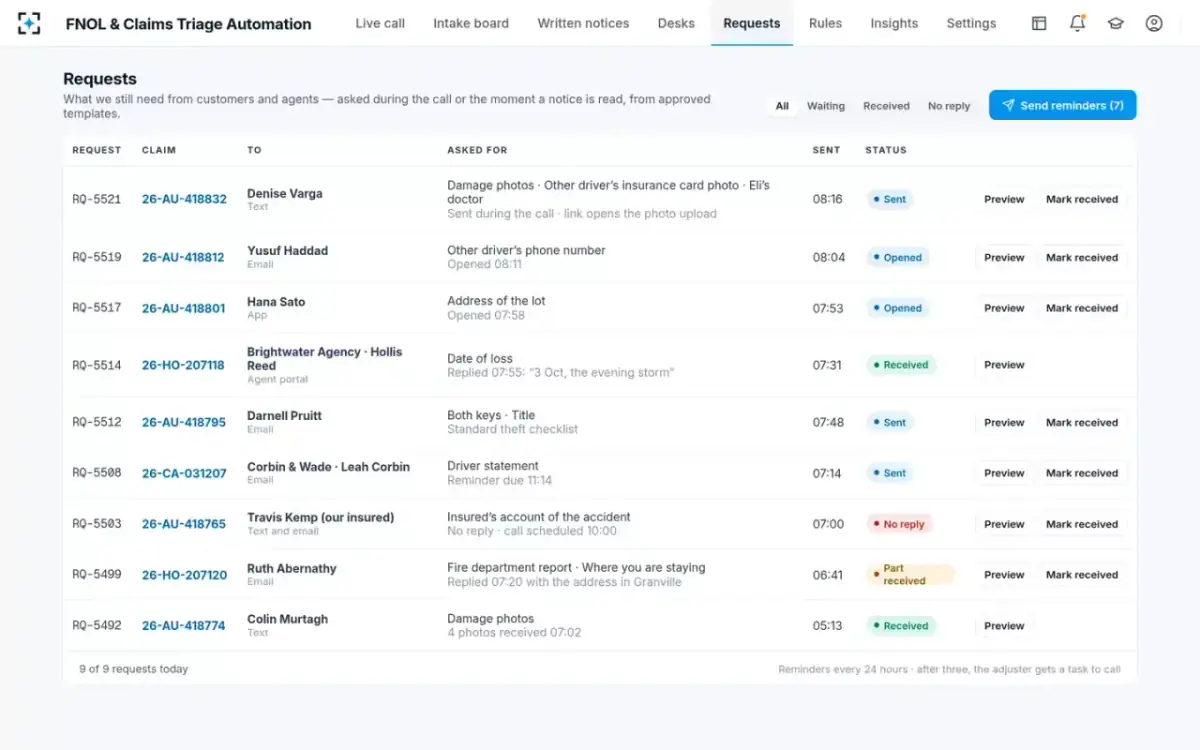1200x750 pixels.
Task: Switch to the Intake board tab
Action: coord(471,23)
